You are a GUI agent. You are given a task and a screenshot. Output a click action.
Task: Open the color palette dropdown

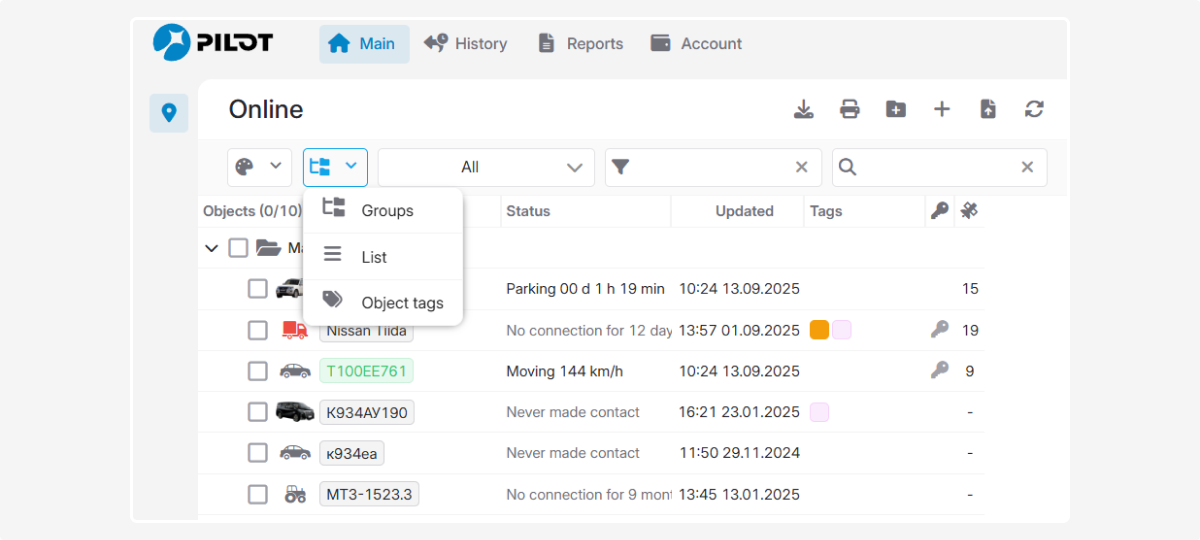[x=259, y=167]
